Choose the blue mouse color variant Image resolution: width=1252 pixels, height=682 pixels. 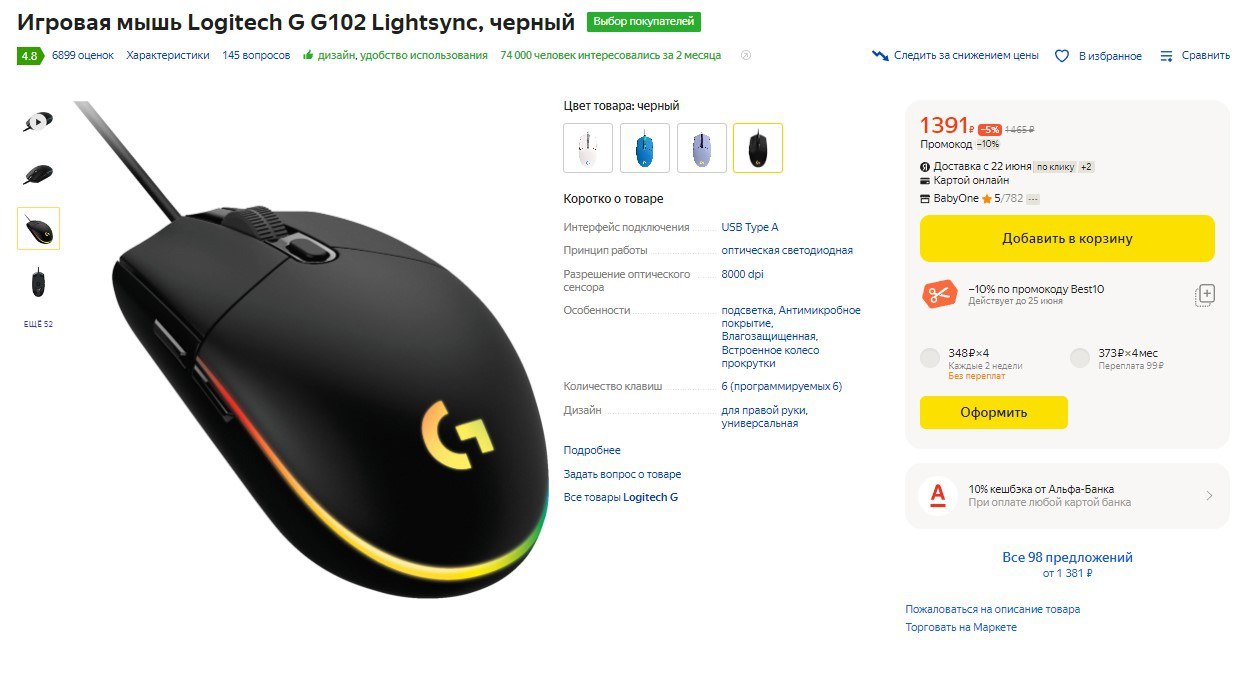pyautogui.click(x=645, y=148)
